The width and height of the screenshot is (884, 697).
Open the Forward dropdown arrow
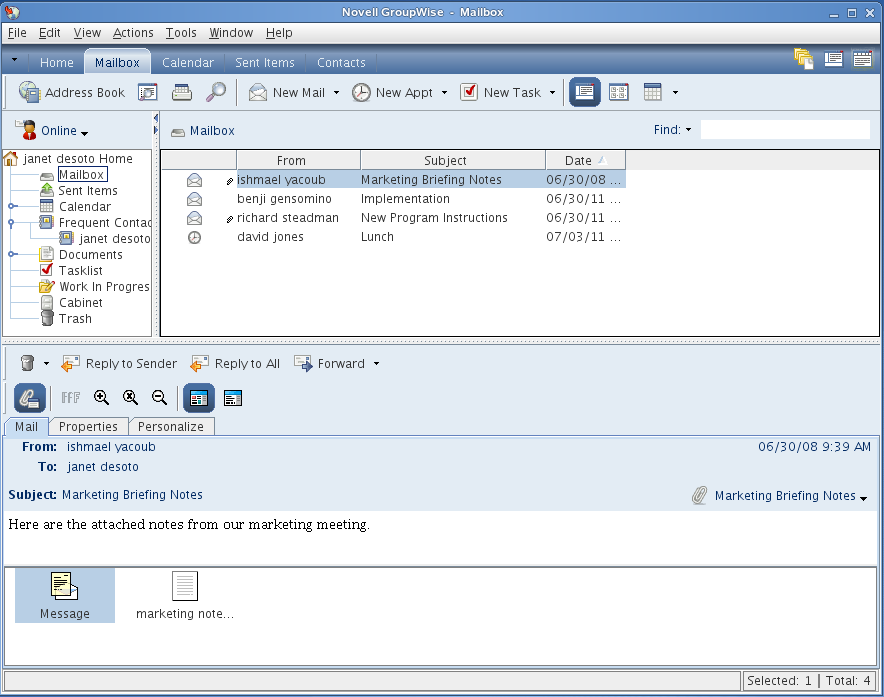[x=374, y=363]
